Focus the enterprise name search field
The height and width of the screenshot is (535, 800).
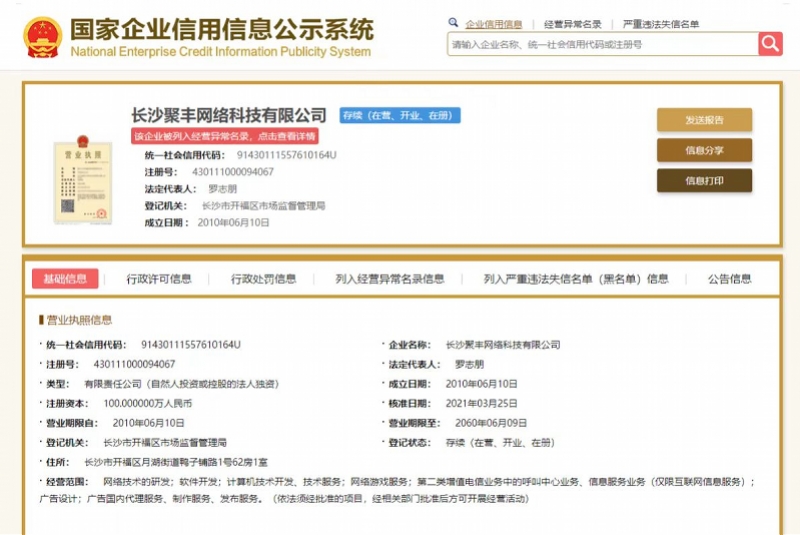point(603,44)
